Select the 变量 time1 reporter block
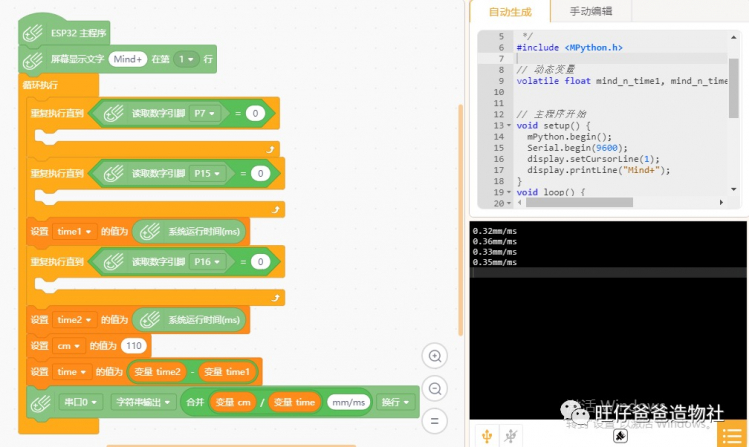The width and height of the screenshot is (749, 447). [227, 372]
